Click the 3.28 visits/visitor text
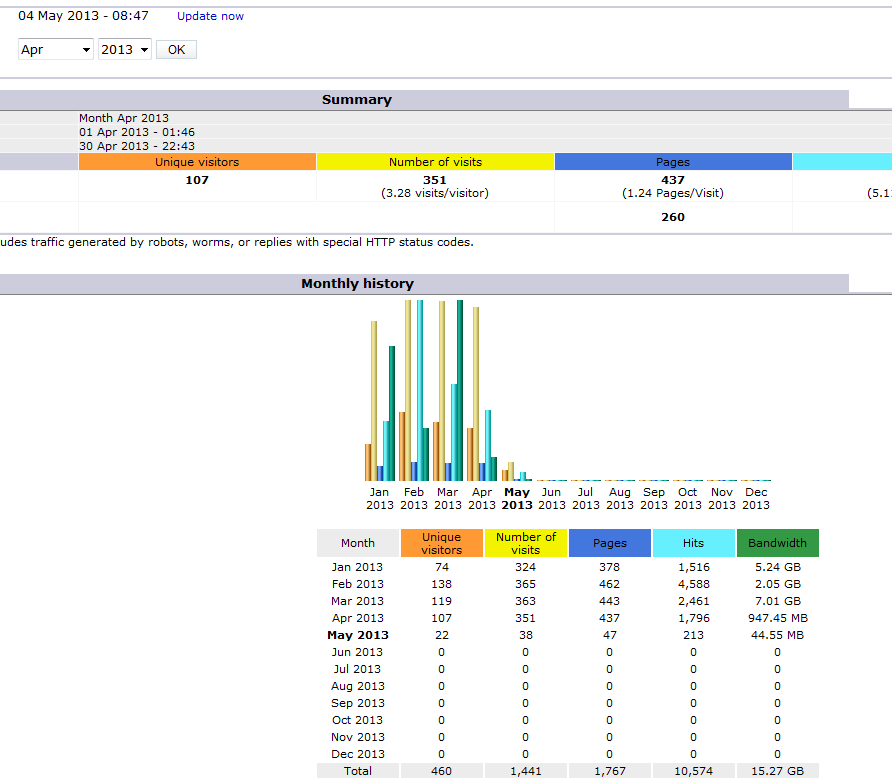This screenshot has height=783, width=892. (x=435, y=193)
